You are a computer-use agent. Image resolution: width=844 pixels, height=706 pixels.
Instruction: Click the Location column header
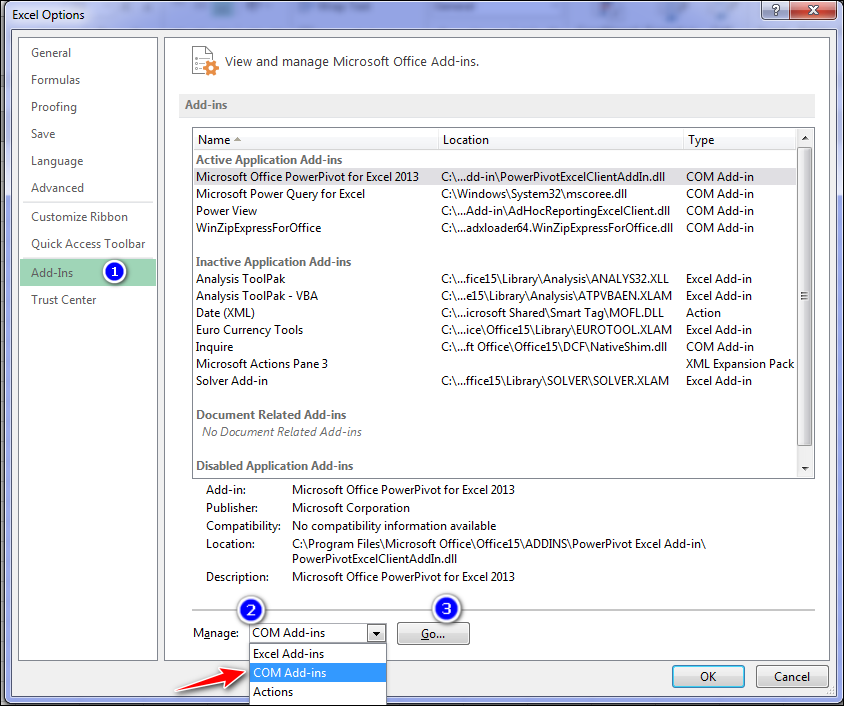click(467, 141)
